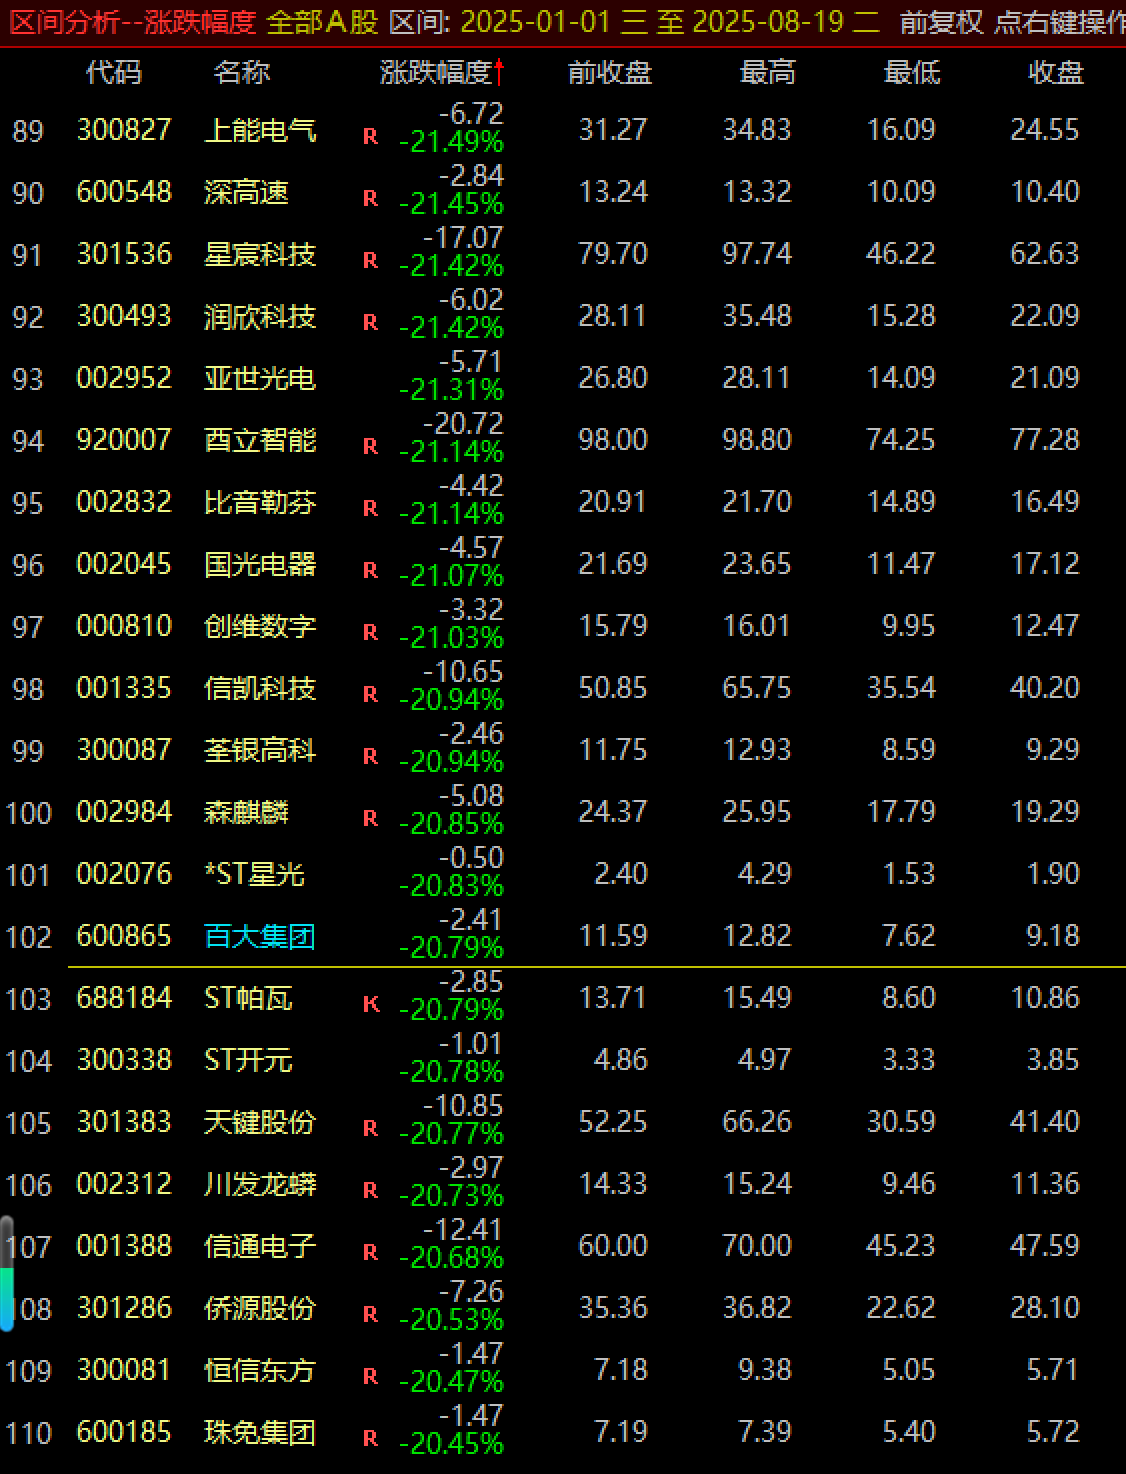1126x1474 pixels.
Task: Click the R marker on the 恒信东方 row
Action: tap(371, 1376)
